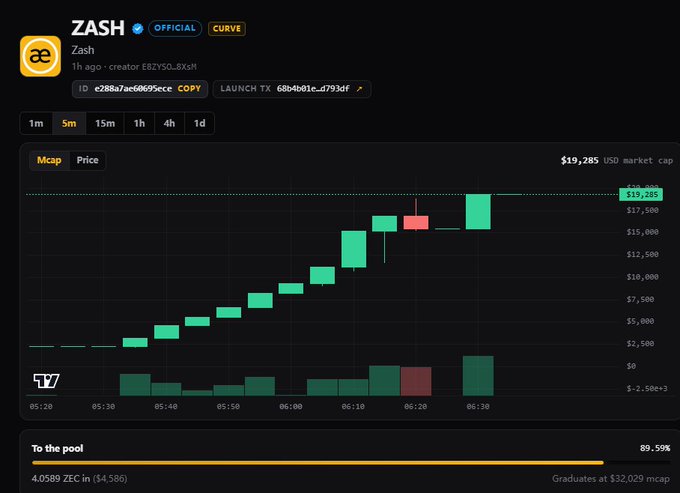Viewport: 680px width, 493px height.
Task: Choose the 1d timeframe
Action: click(199, 123)
